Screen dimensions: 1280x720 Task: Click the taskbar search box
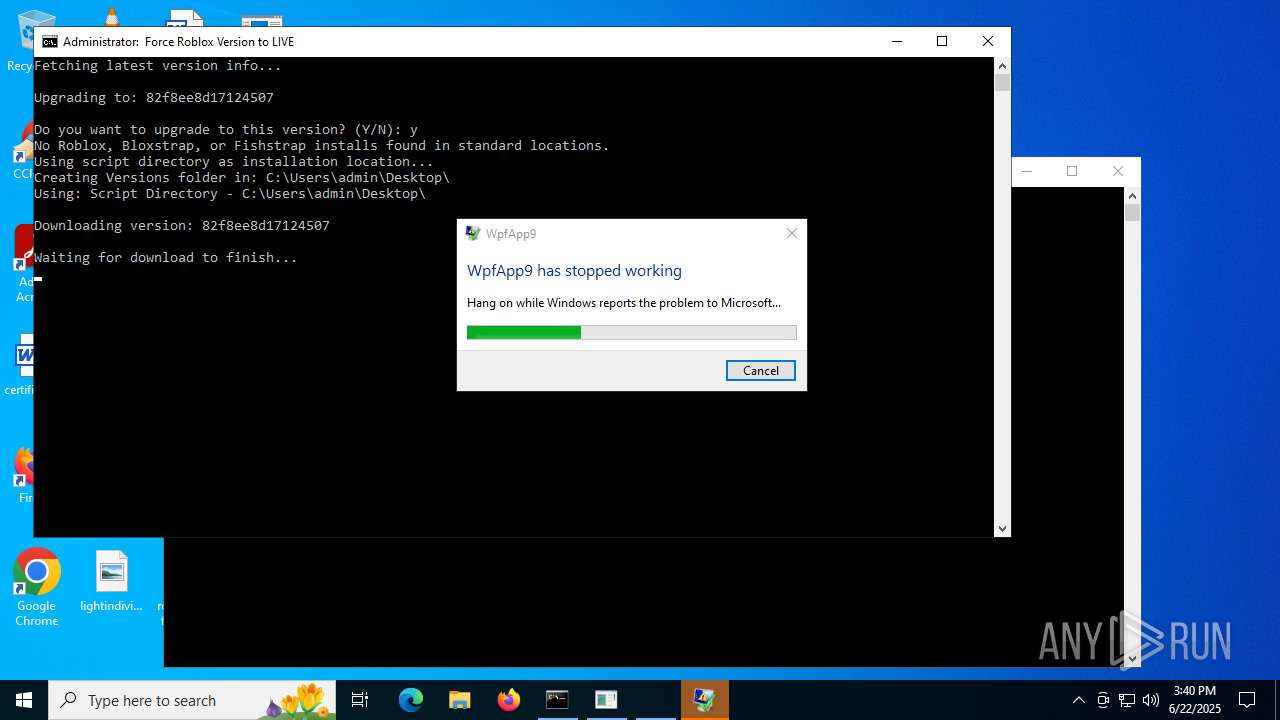tap(192, 700)
